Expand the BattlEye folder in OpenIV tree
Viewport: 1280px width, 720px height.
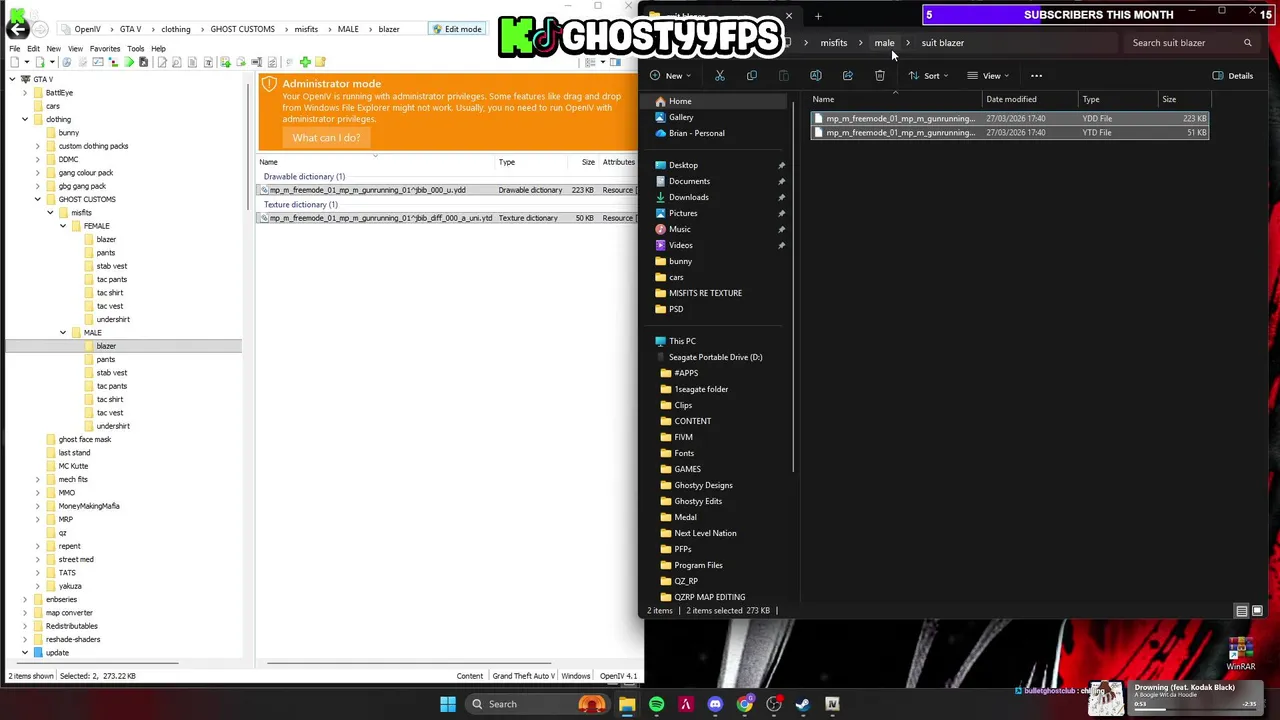25,92
